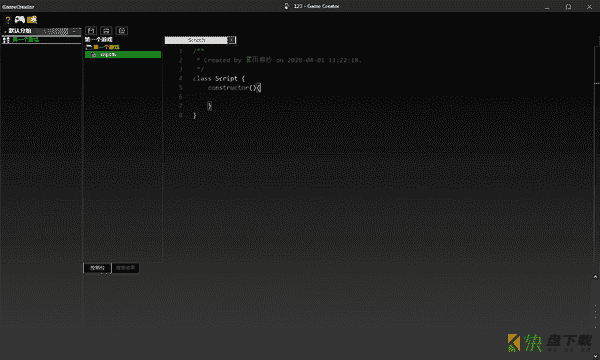
Task: Click line number 6 in the editor gutter
Action: (181, 97)
